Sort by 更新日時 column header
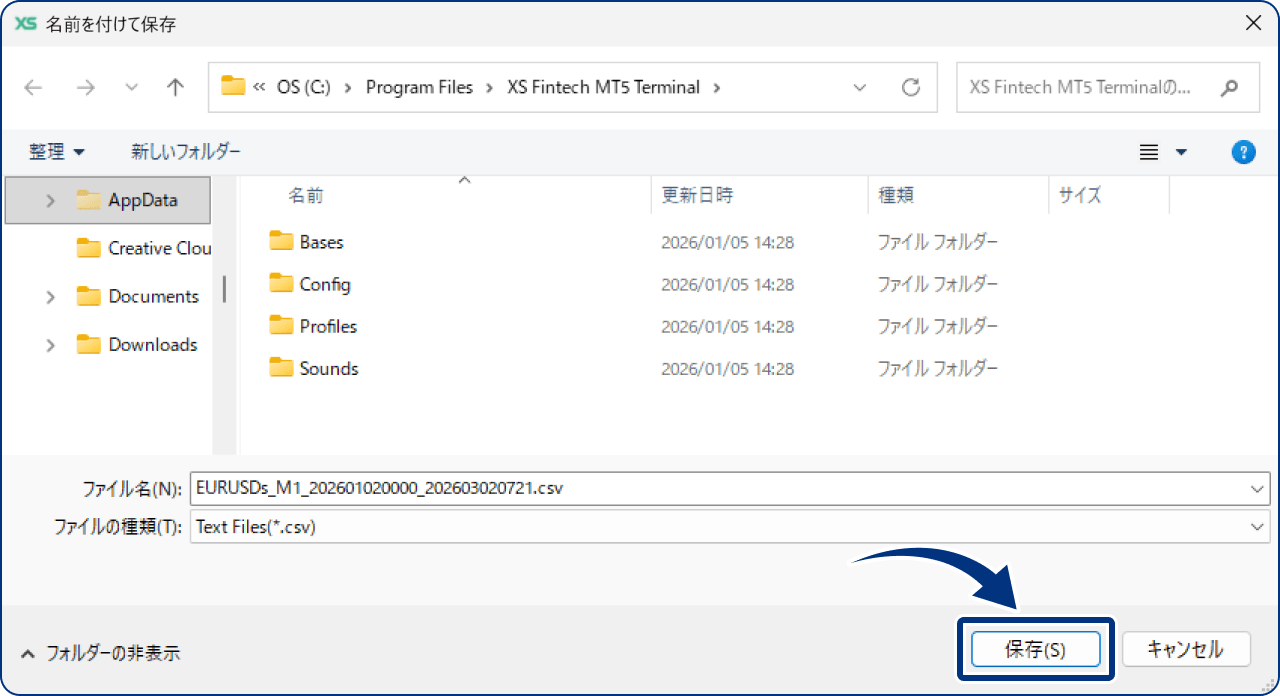Image resolution: width=1280 pixels, height=696 pixels. click(698, 196)
